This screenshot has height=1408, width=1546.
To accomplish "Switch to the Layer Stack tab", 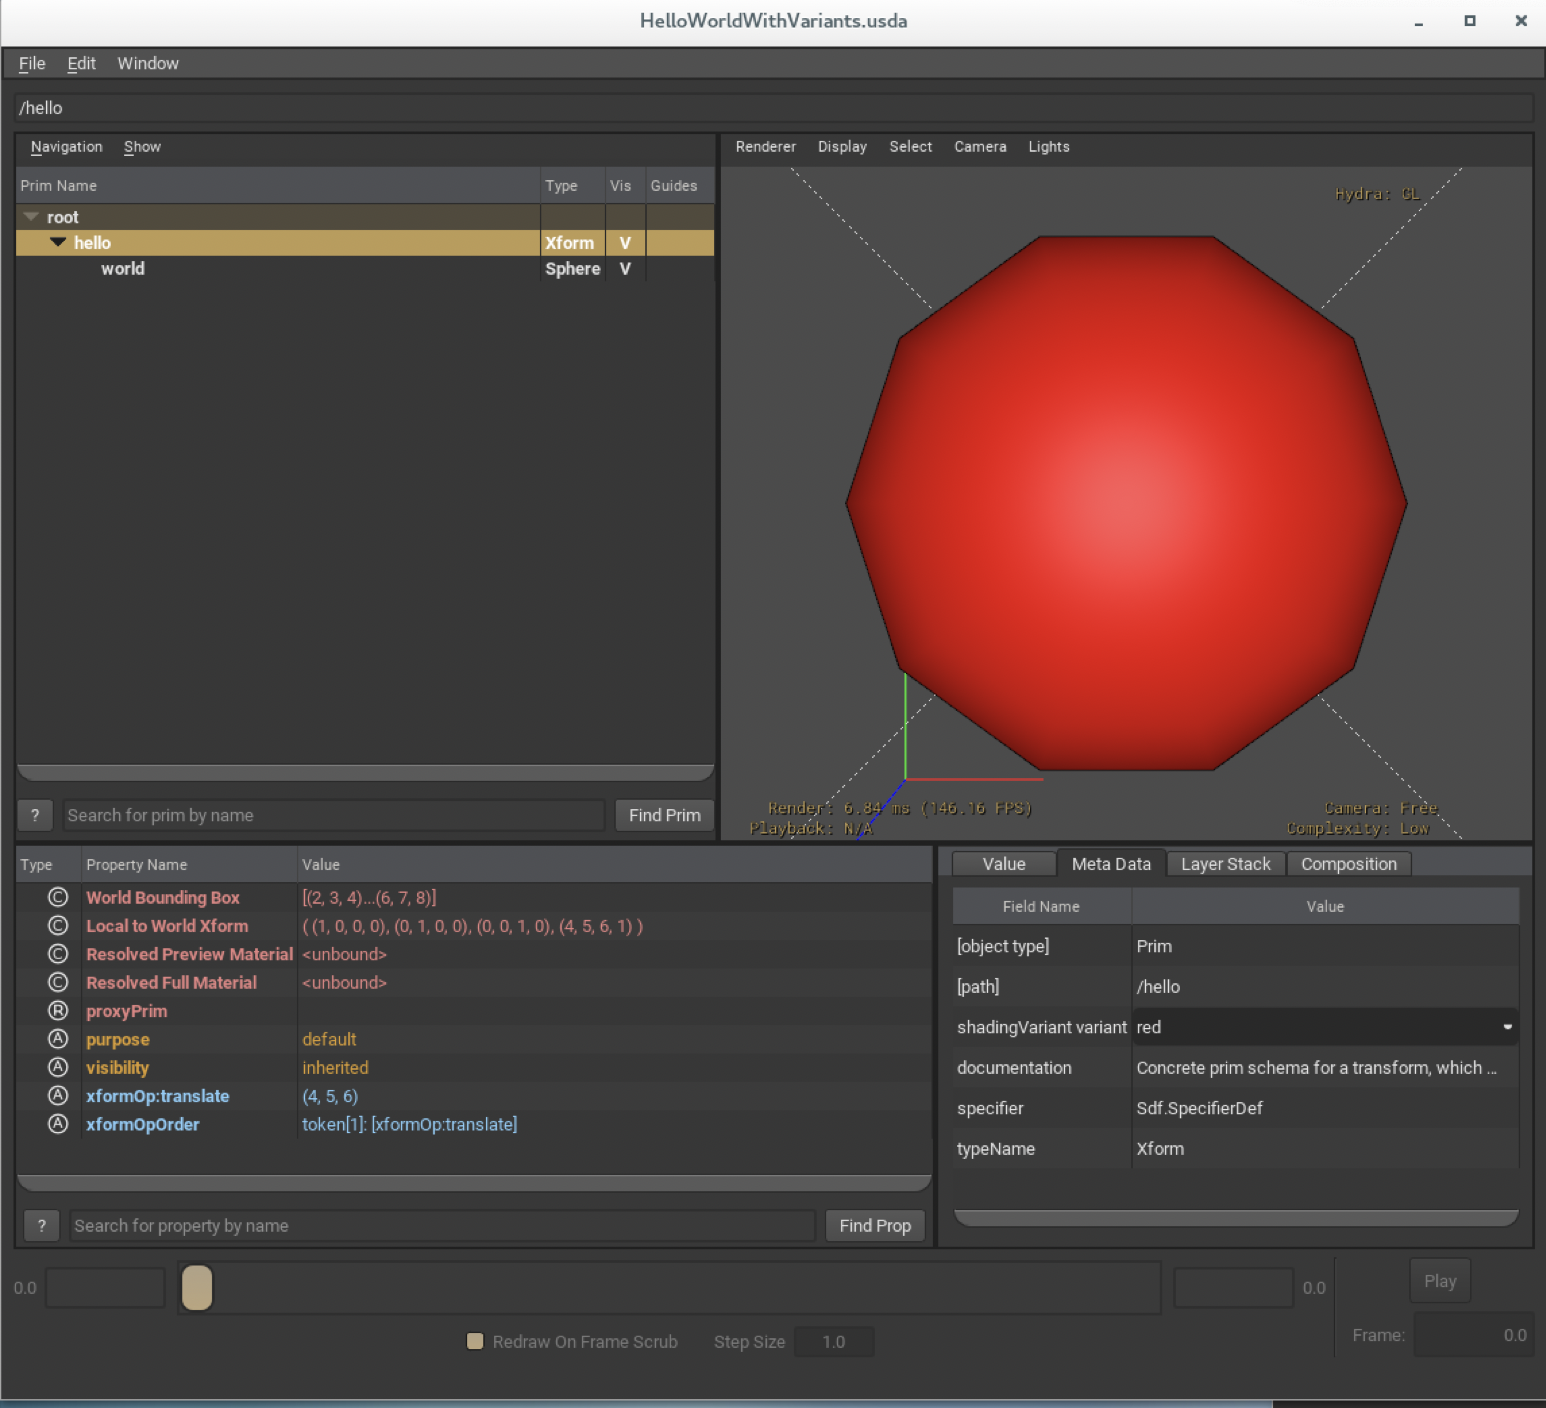I will point(1226,864).
